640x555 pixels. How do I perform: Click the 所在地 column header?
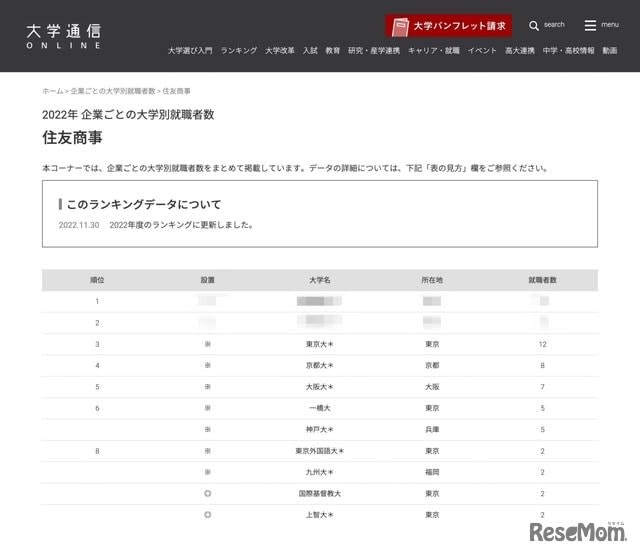pos(432,280)
